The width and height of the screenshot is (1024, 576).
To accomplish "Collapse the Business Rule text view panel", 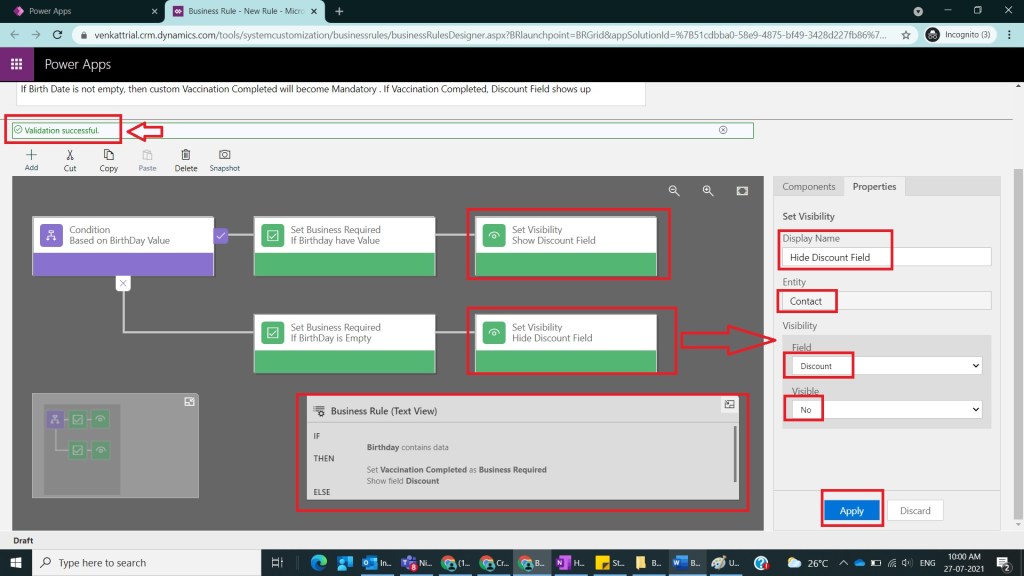I will coord(729,404).
